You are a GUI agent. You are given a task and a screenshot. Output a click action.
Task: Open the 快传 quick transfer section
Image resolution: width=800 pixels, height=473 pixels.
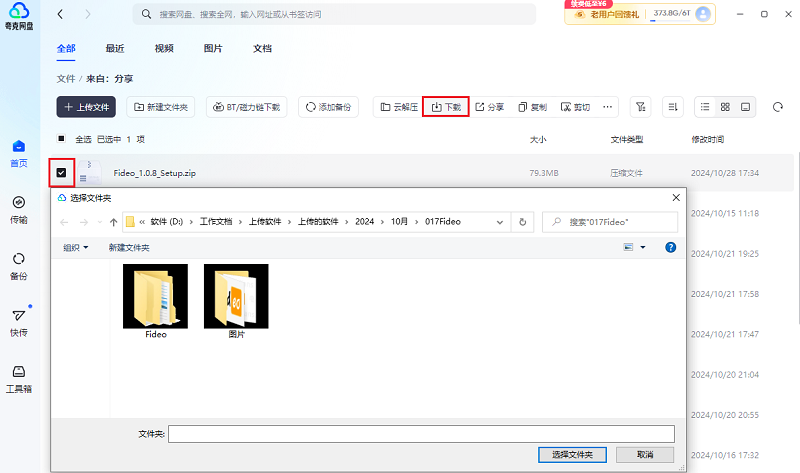(x=19, y=323)
